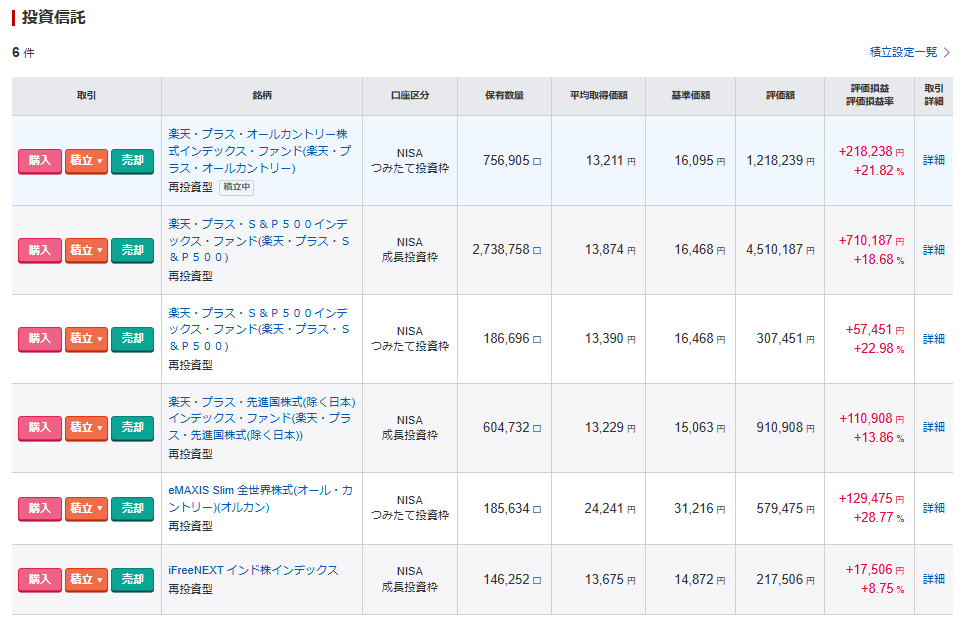962x622 pixels.
Task: Open iFreeNEXT インド株インデックス fund link
Action: click(x=253, y=570)
